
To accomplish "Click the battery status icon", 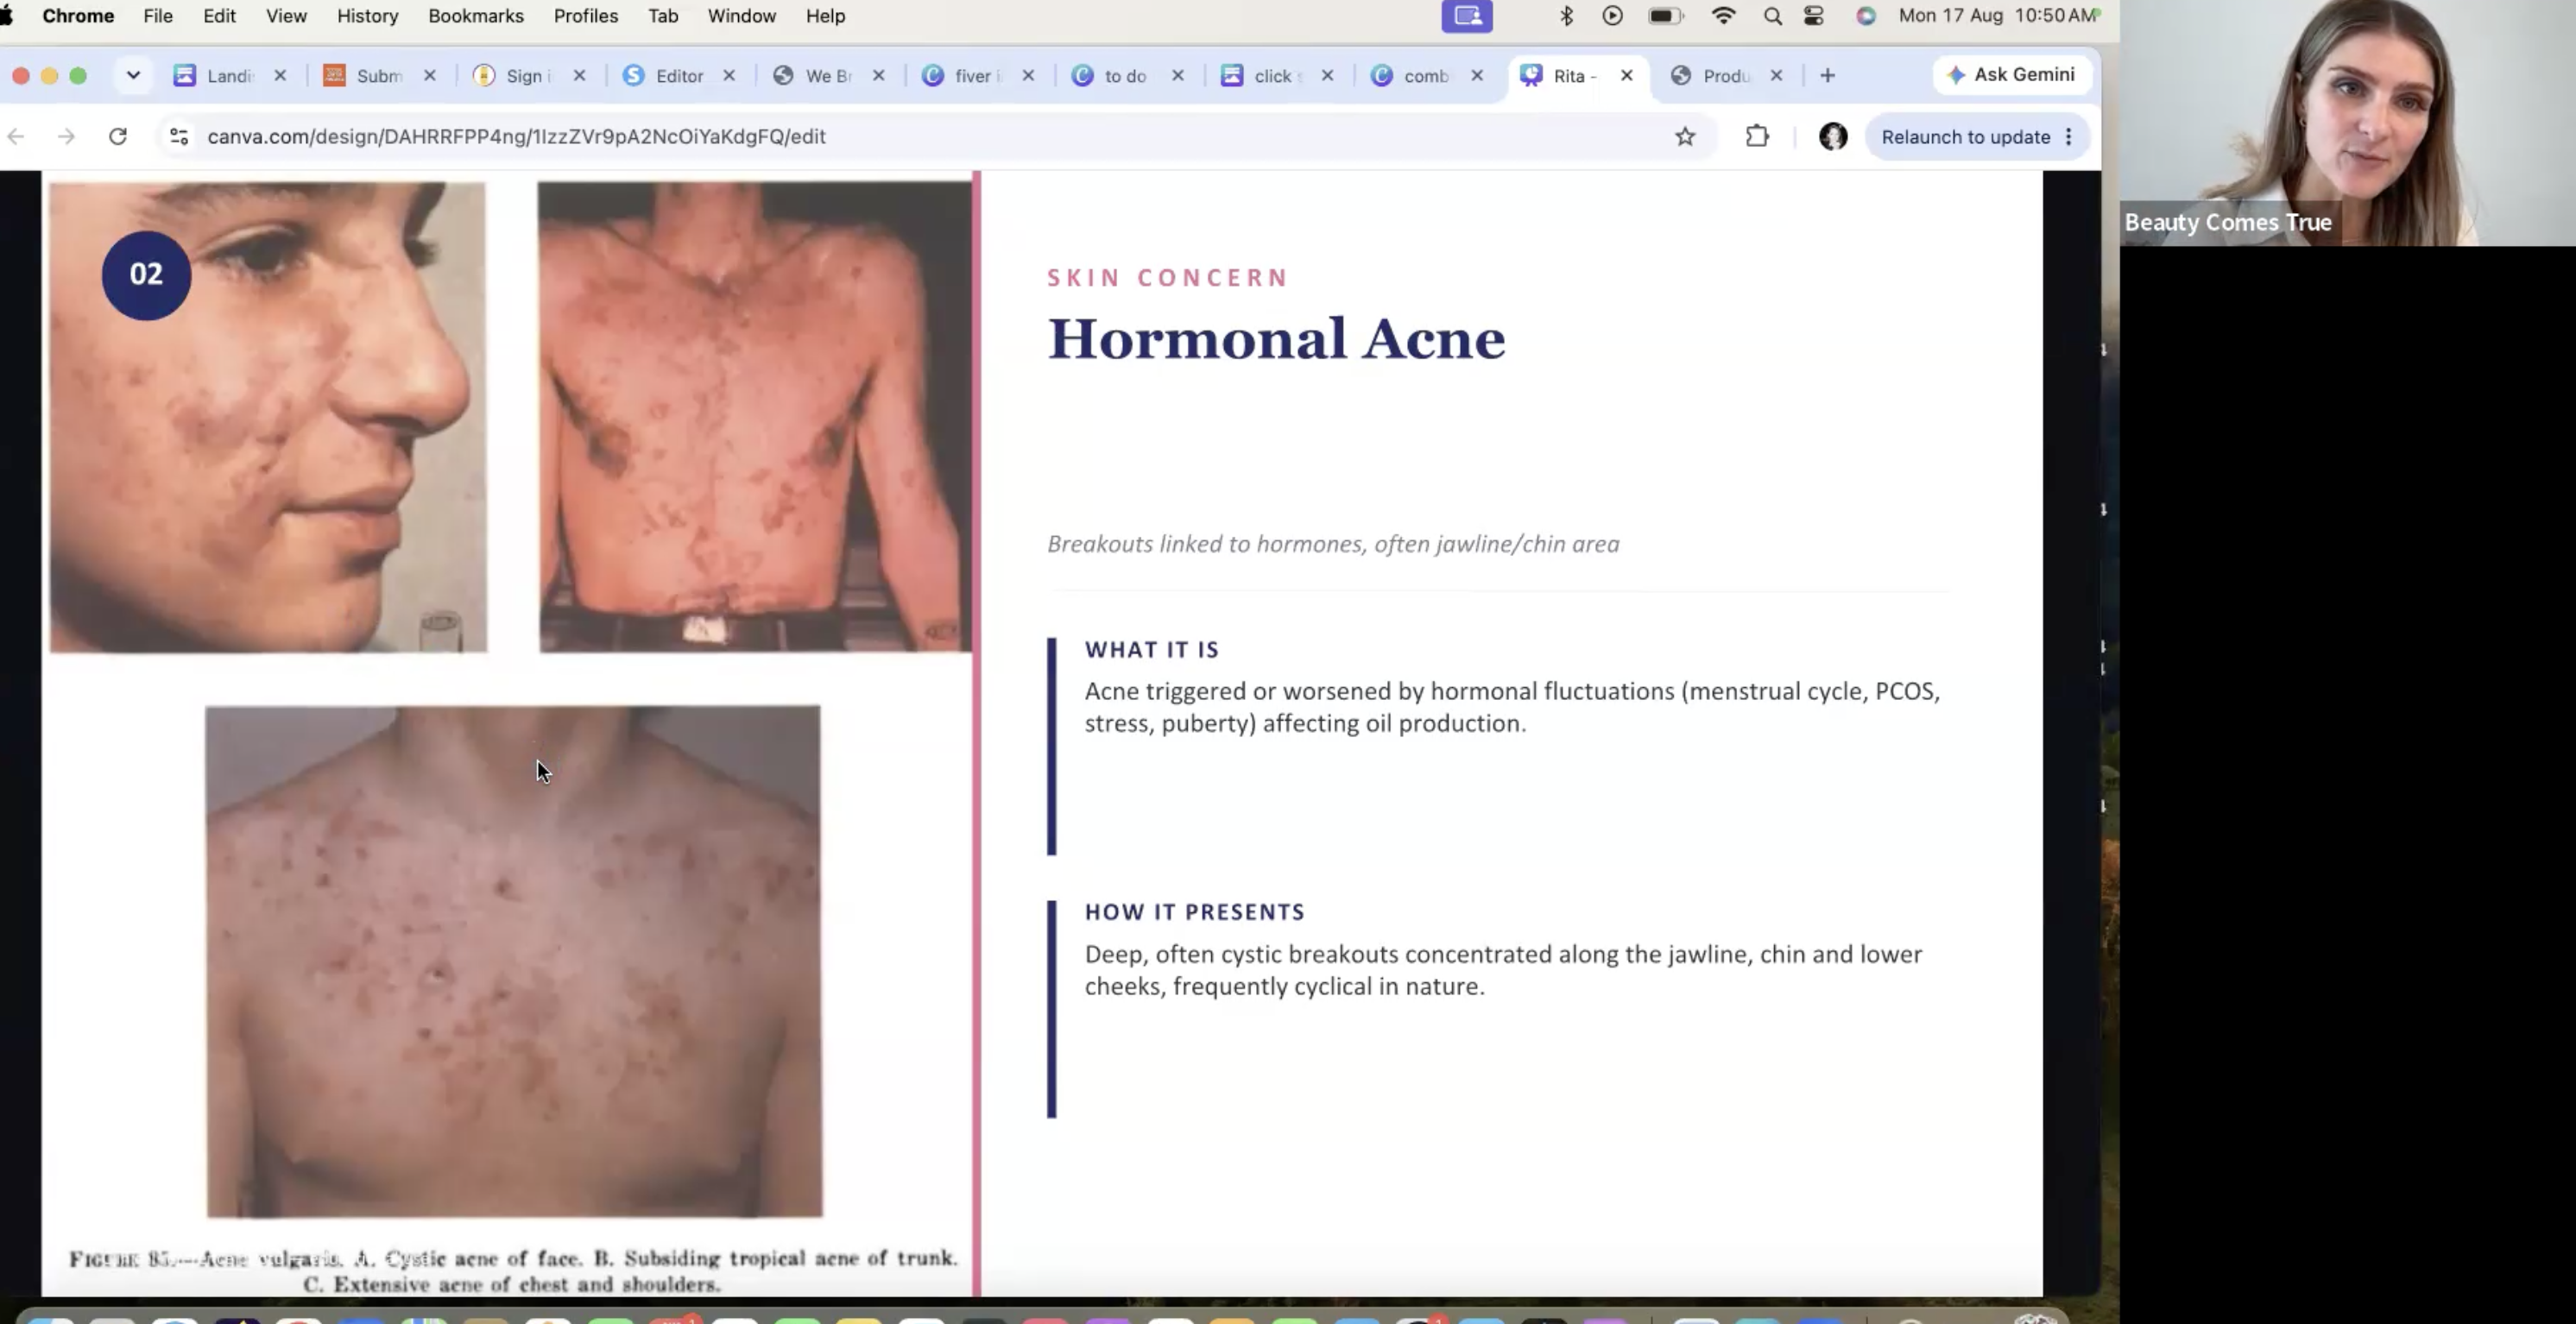I will pyautogui.click(x=1665, y=16).
